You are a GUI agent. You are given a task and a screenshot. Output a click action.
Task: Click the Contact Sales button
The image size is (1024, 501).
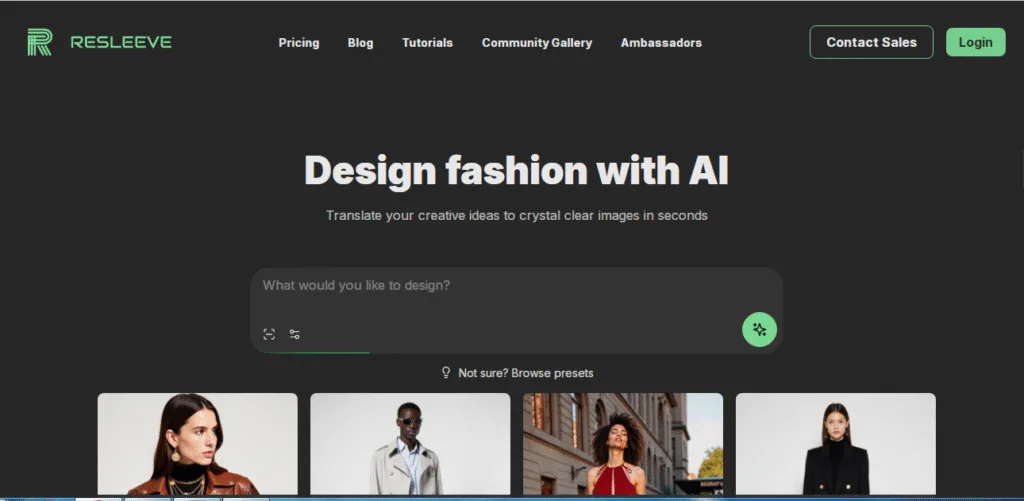click(x=871, y=42)
